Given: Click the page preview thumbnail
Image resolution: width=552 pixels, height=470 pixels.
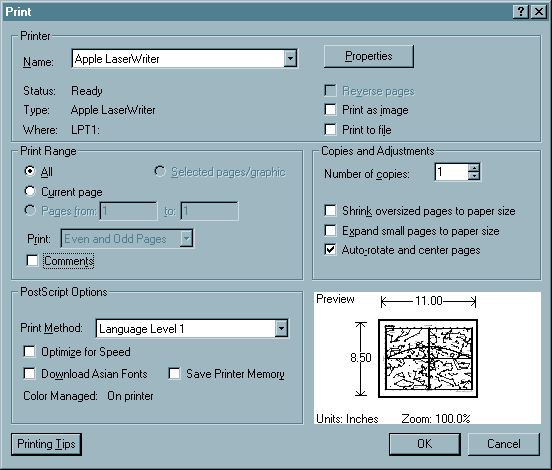Looking at the screenshot, I should [428, 358].
